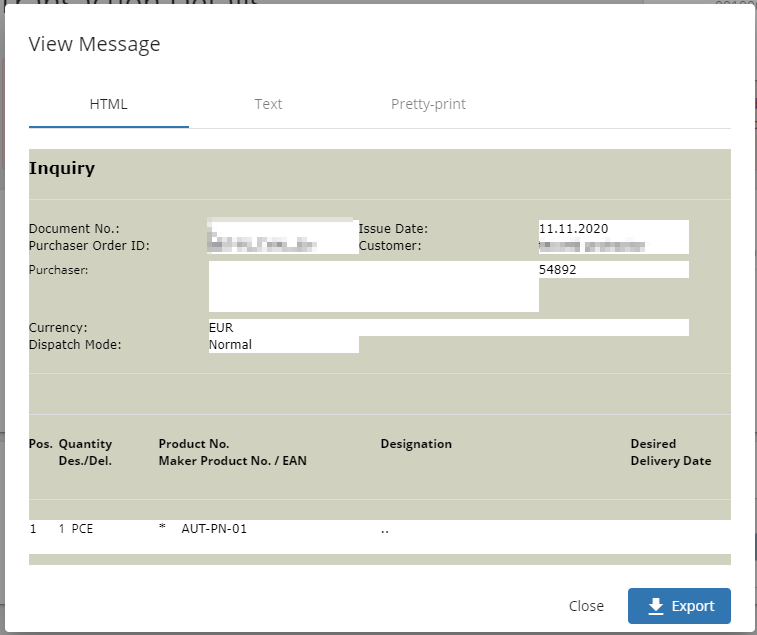Select product number AUT-PN-01

[x=213, y=529]
